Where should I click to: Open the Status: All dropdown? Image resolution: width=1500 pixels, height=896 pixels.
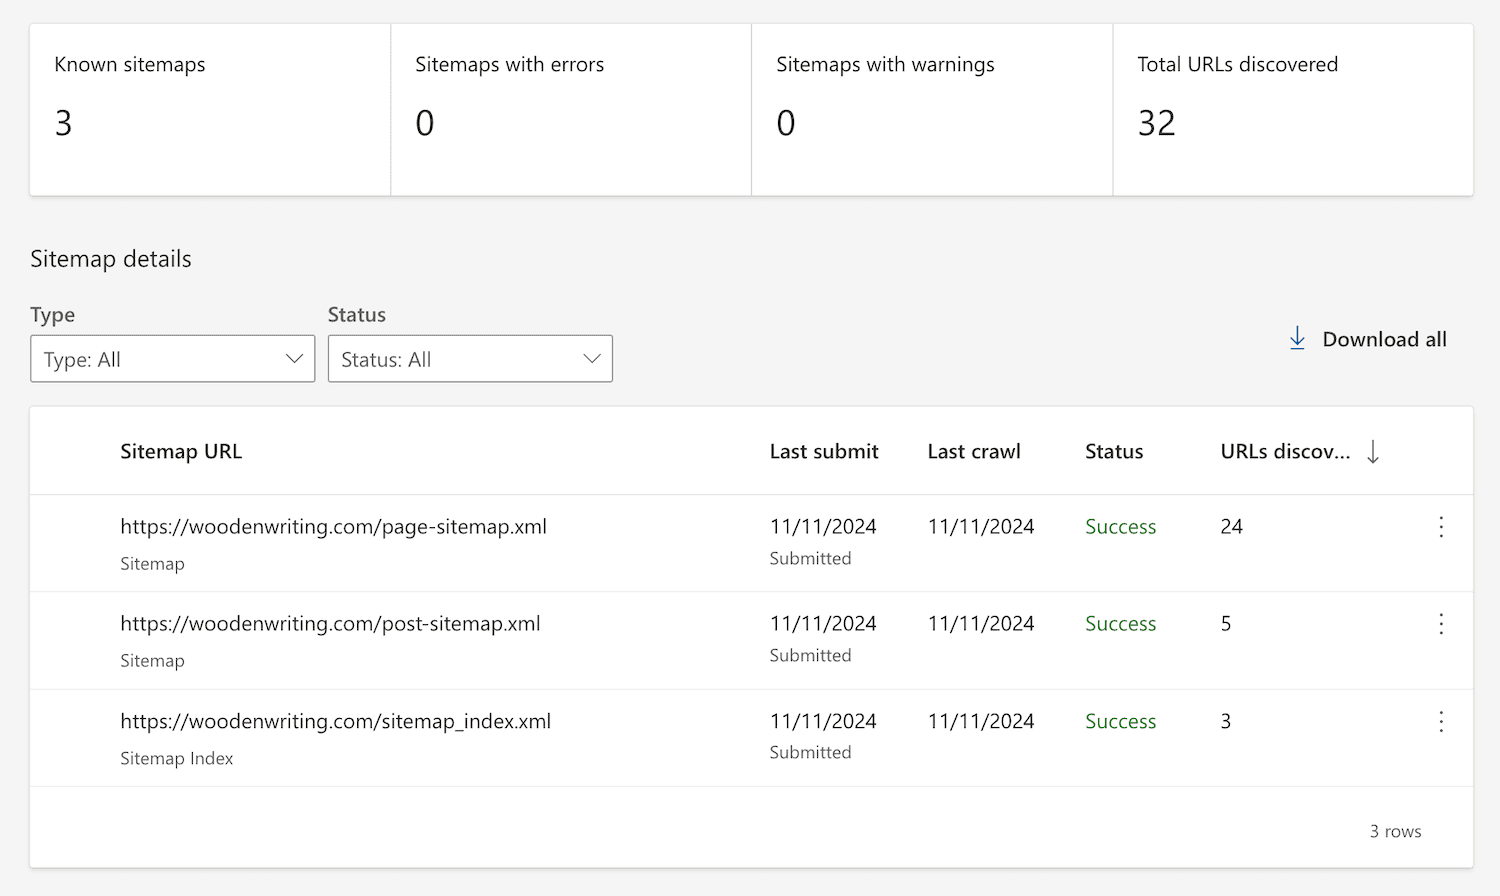coord(470,358)
